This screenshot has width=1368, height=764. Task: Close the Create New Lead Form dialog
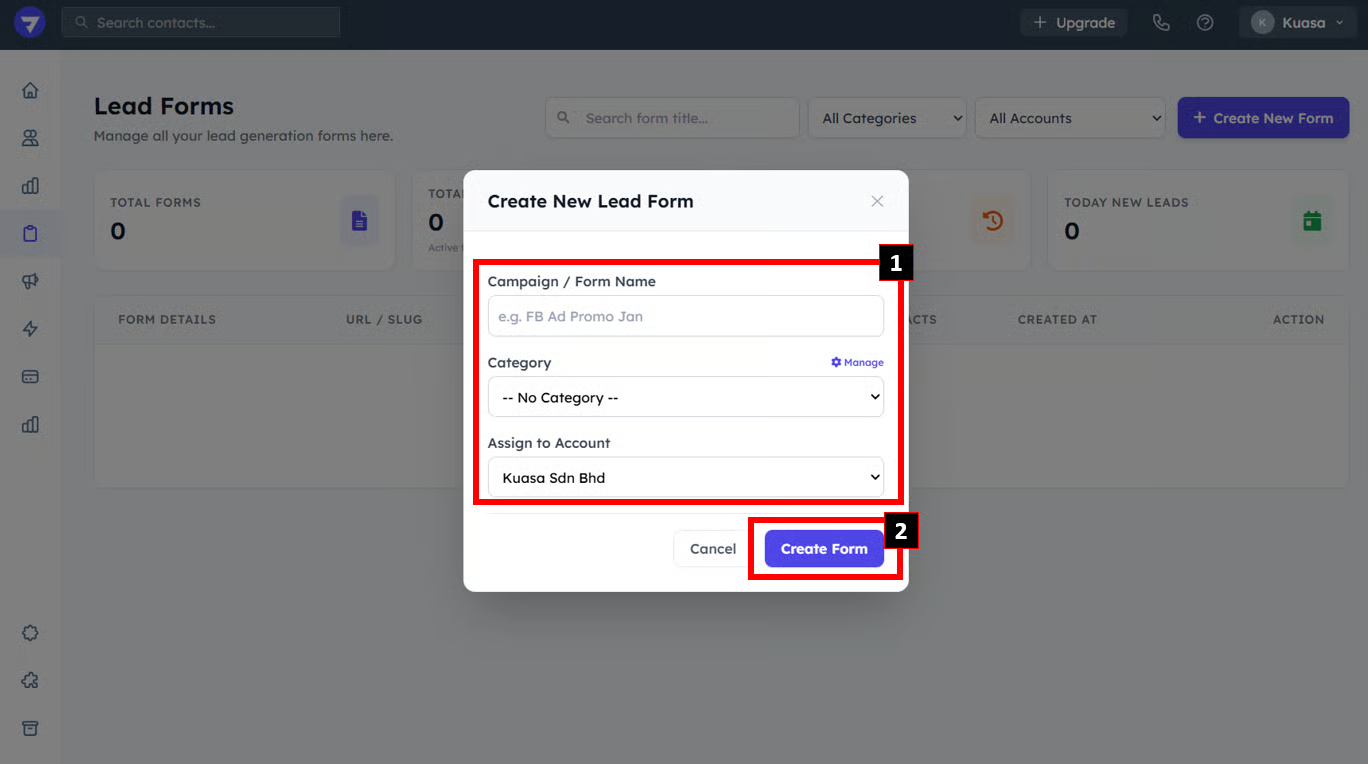tap(877, 201)
